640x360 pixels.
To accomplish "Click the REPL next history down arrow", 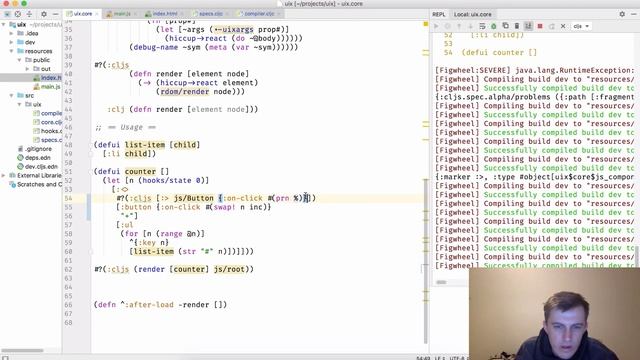I will 471,26.
